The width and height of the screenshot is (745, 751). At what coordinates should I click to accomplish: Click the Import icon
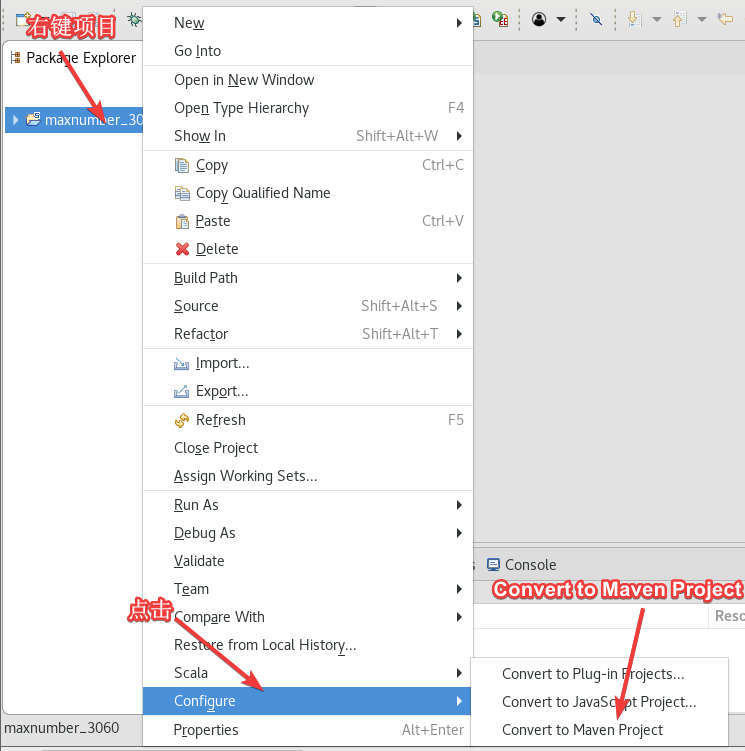[181, 364]
